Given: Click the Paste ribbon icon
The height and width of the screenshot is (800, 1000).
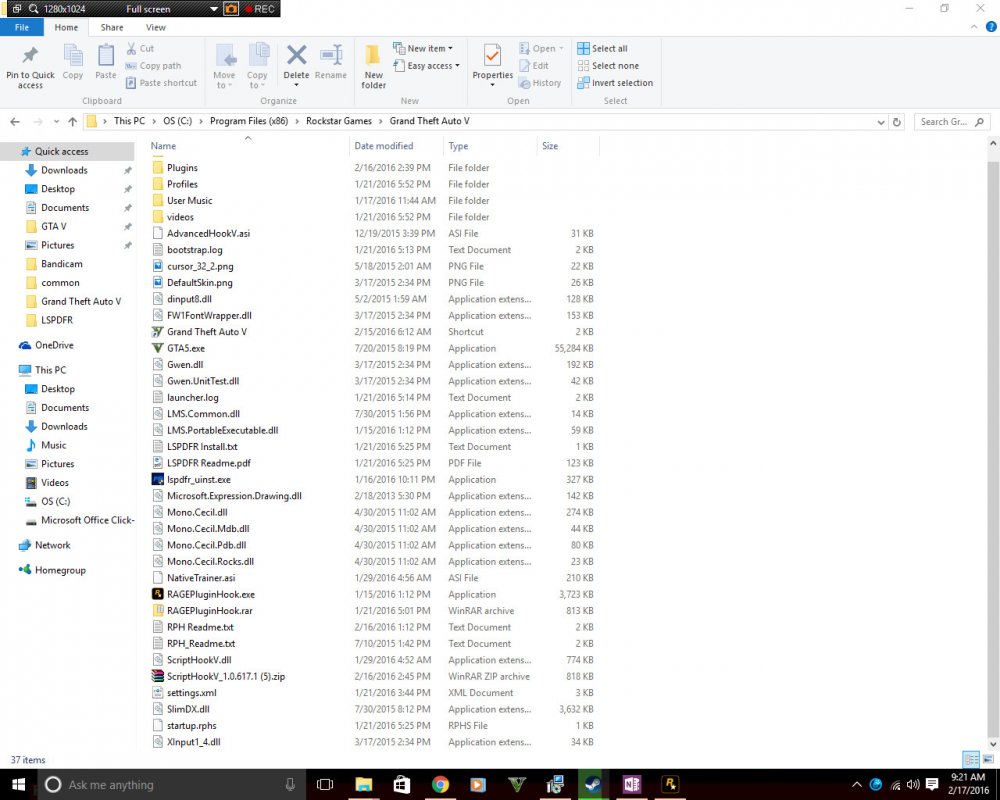Looking at the screenshot, I should coord(106,56).
